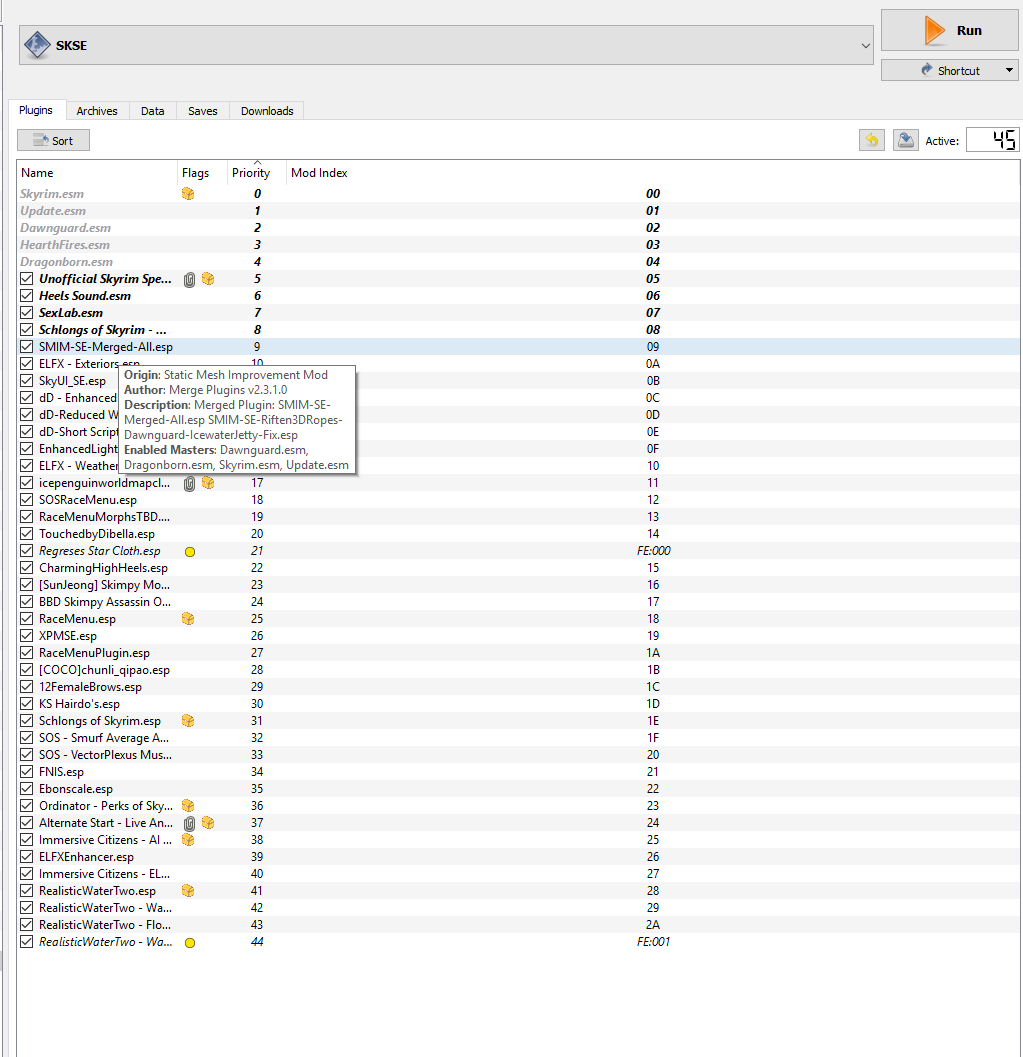The image size is (1023, 1057).
Task: Select the Dragonborn.esm row
Action: point(518,262)
